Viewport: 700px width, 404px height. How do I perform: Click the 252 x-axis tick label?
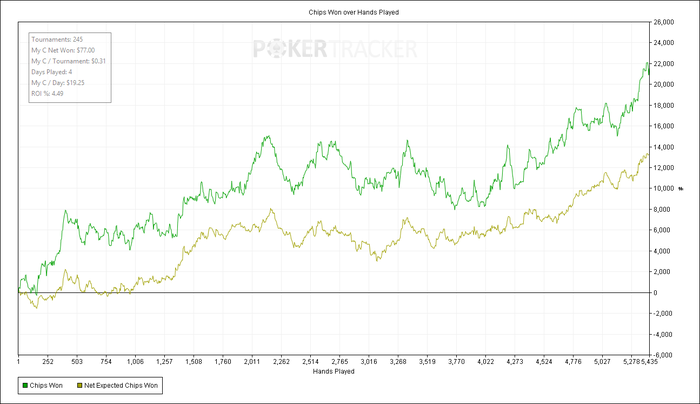[48, 362]
